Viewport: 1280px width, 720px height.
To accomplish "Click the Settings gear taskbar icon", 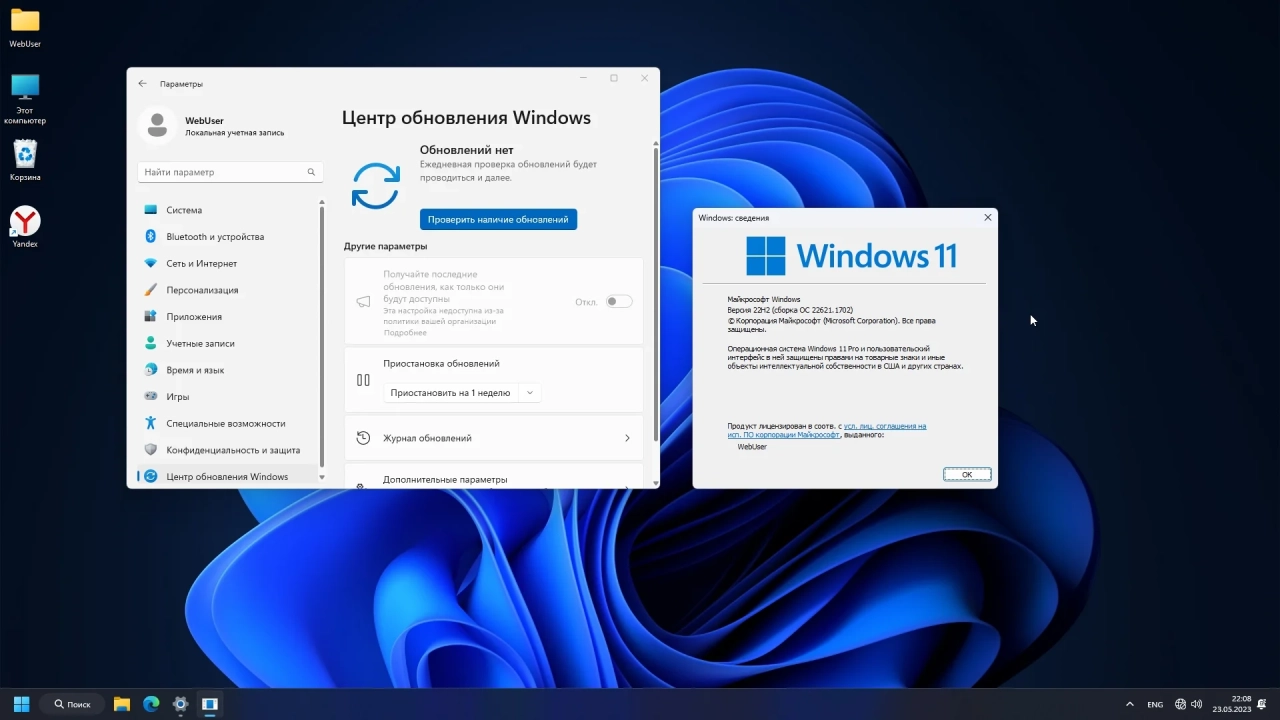I will point(180,704).
